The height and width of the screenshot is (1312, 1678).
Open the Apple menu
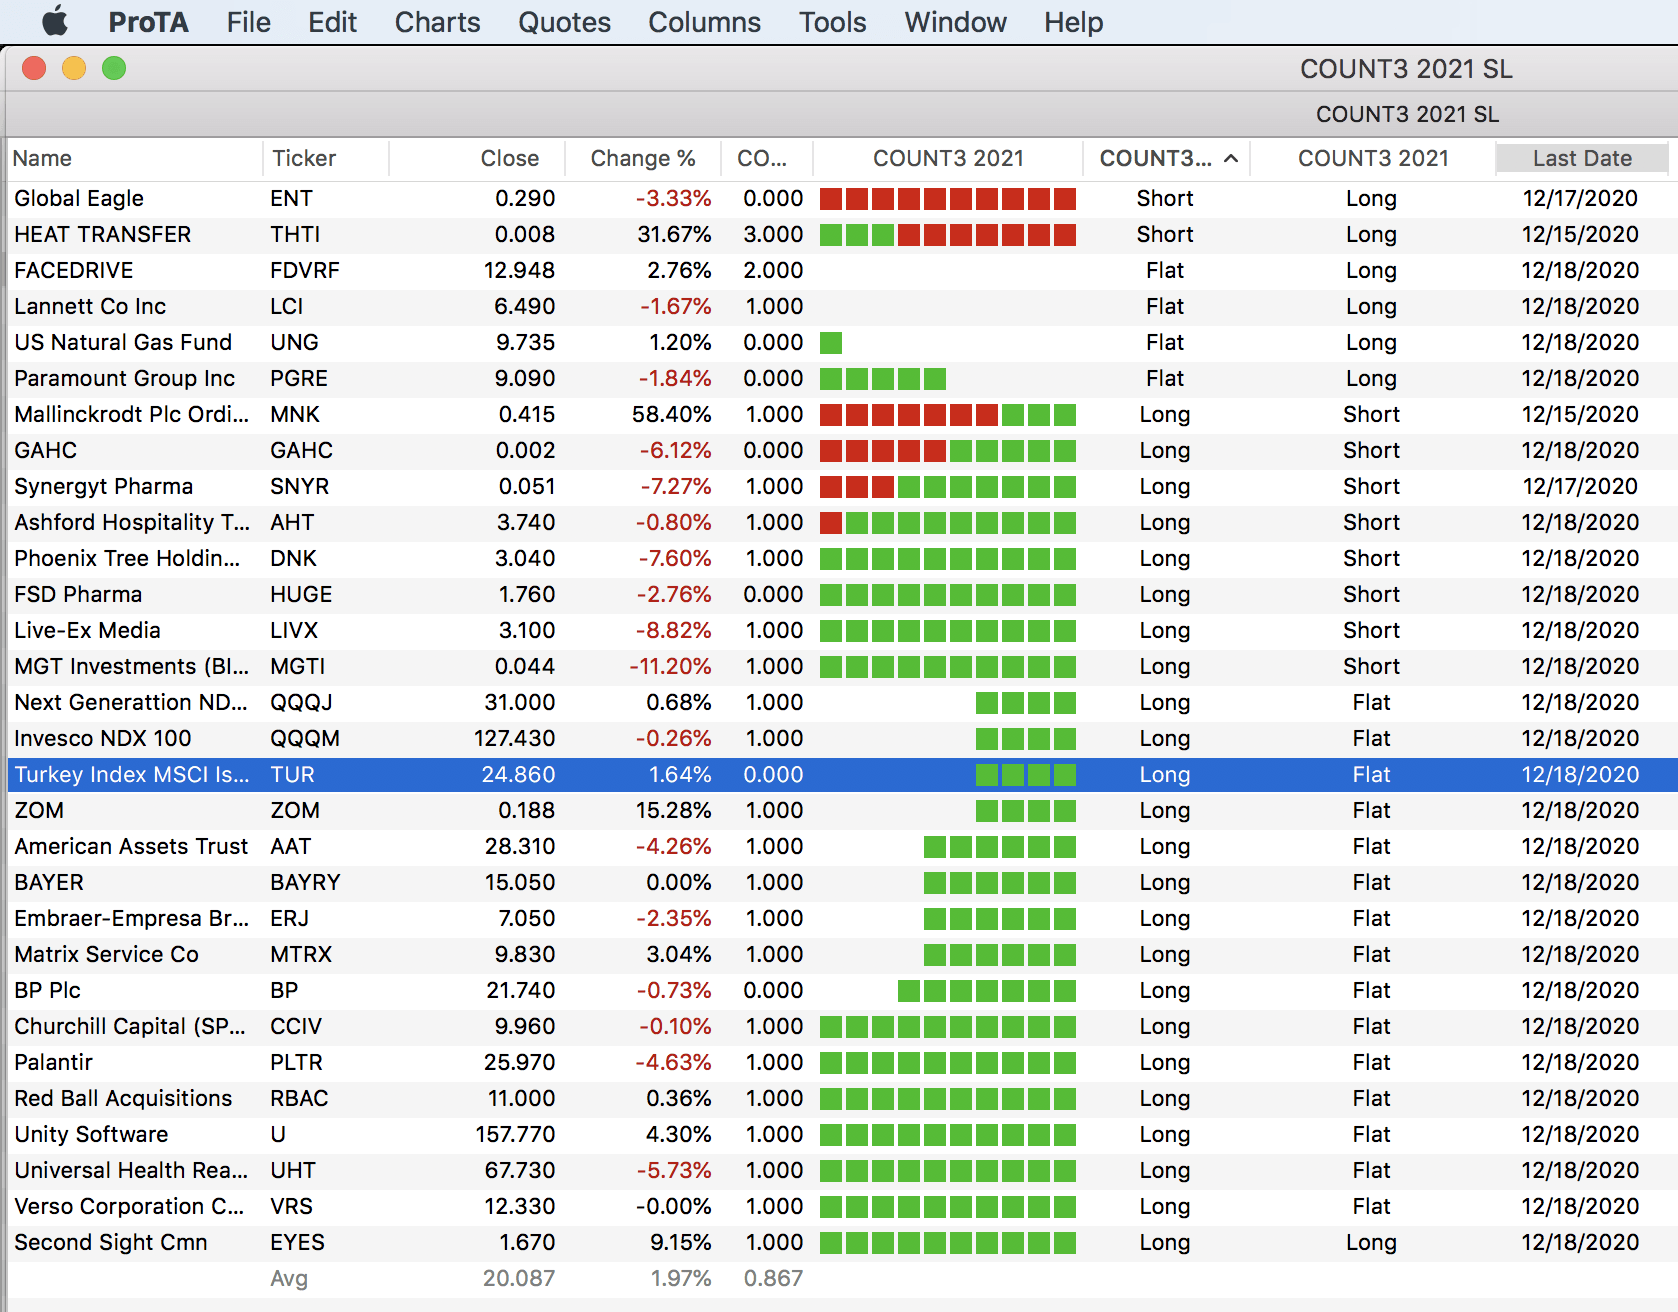[x=55, y=21]
